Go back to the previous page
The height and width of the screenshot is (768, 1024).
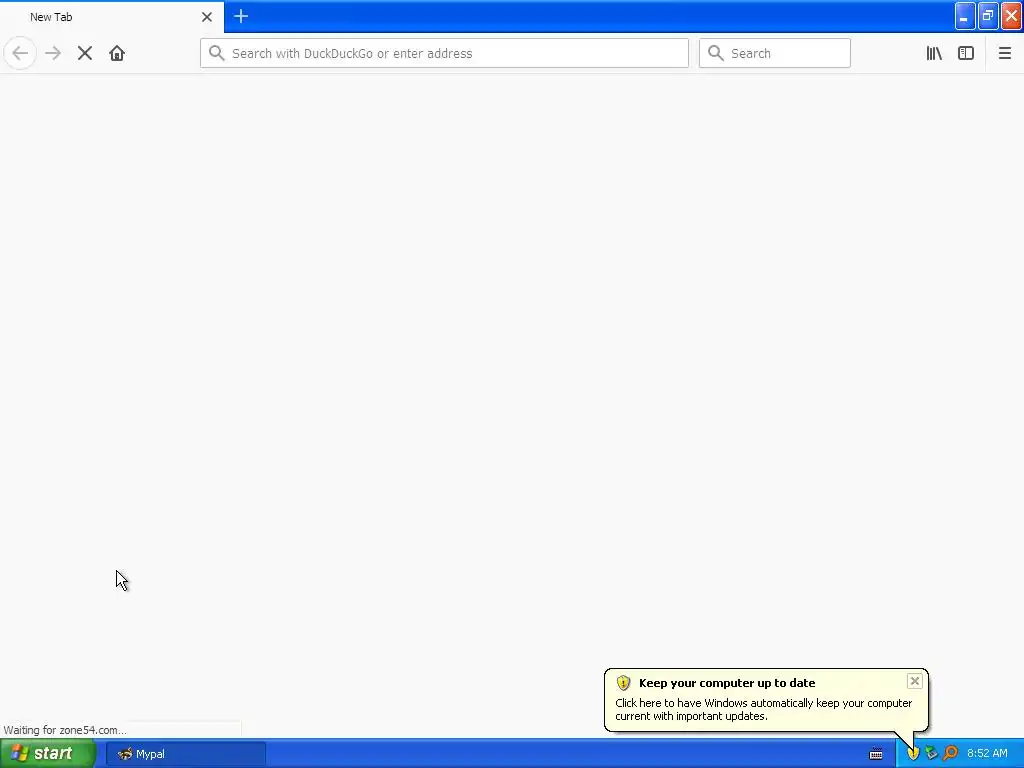(x=20, y=54)
